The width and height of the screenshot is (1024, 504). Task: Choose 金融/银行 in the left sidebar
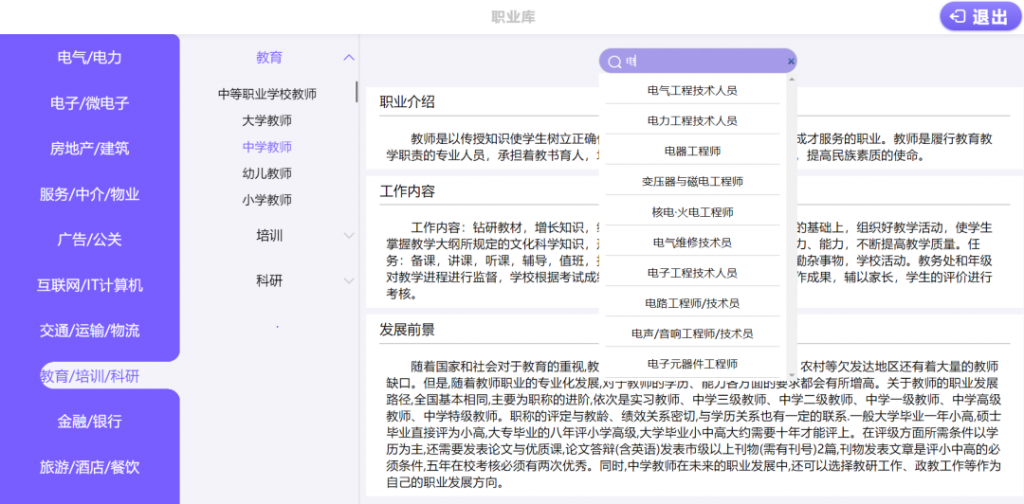pos(89,421)
